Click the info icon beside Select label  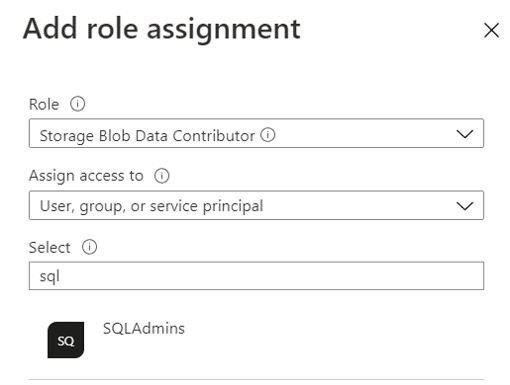point(89,247)
